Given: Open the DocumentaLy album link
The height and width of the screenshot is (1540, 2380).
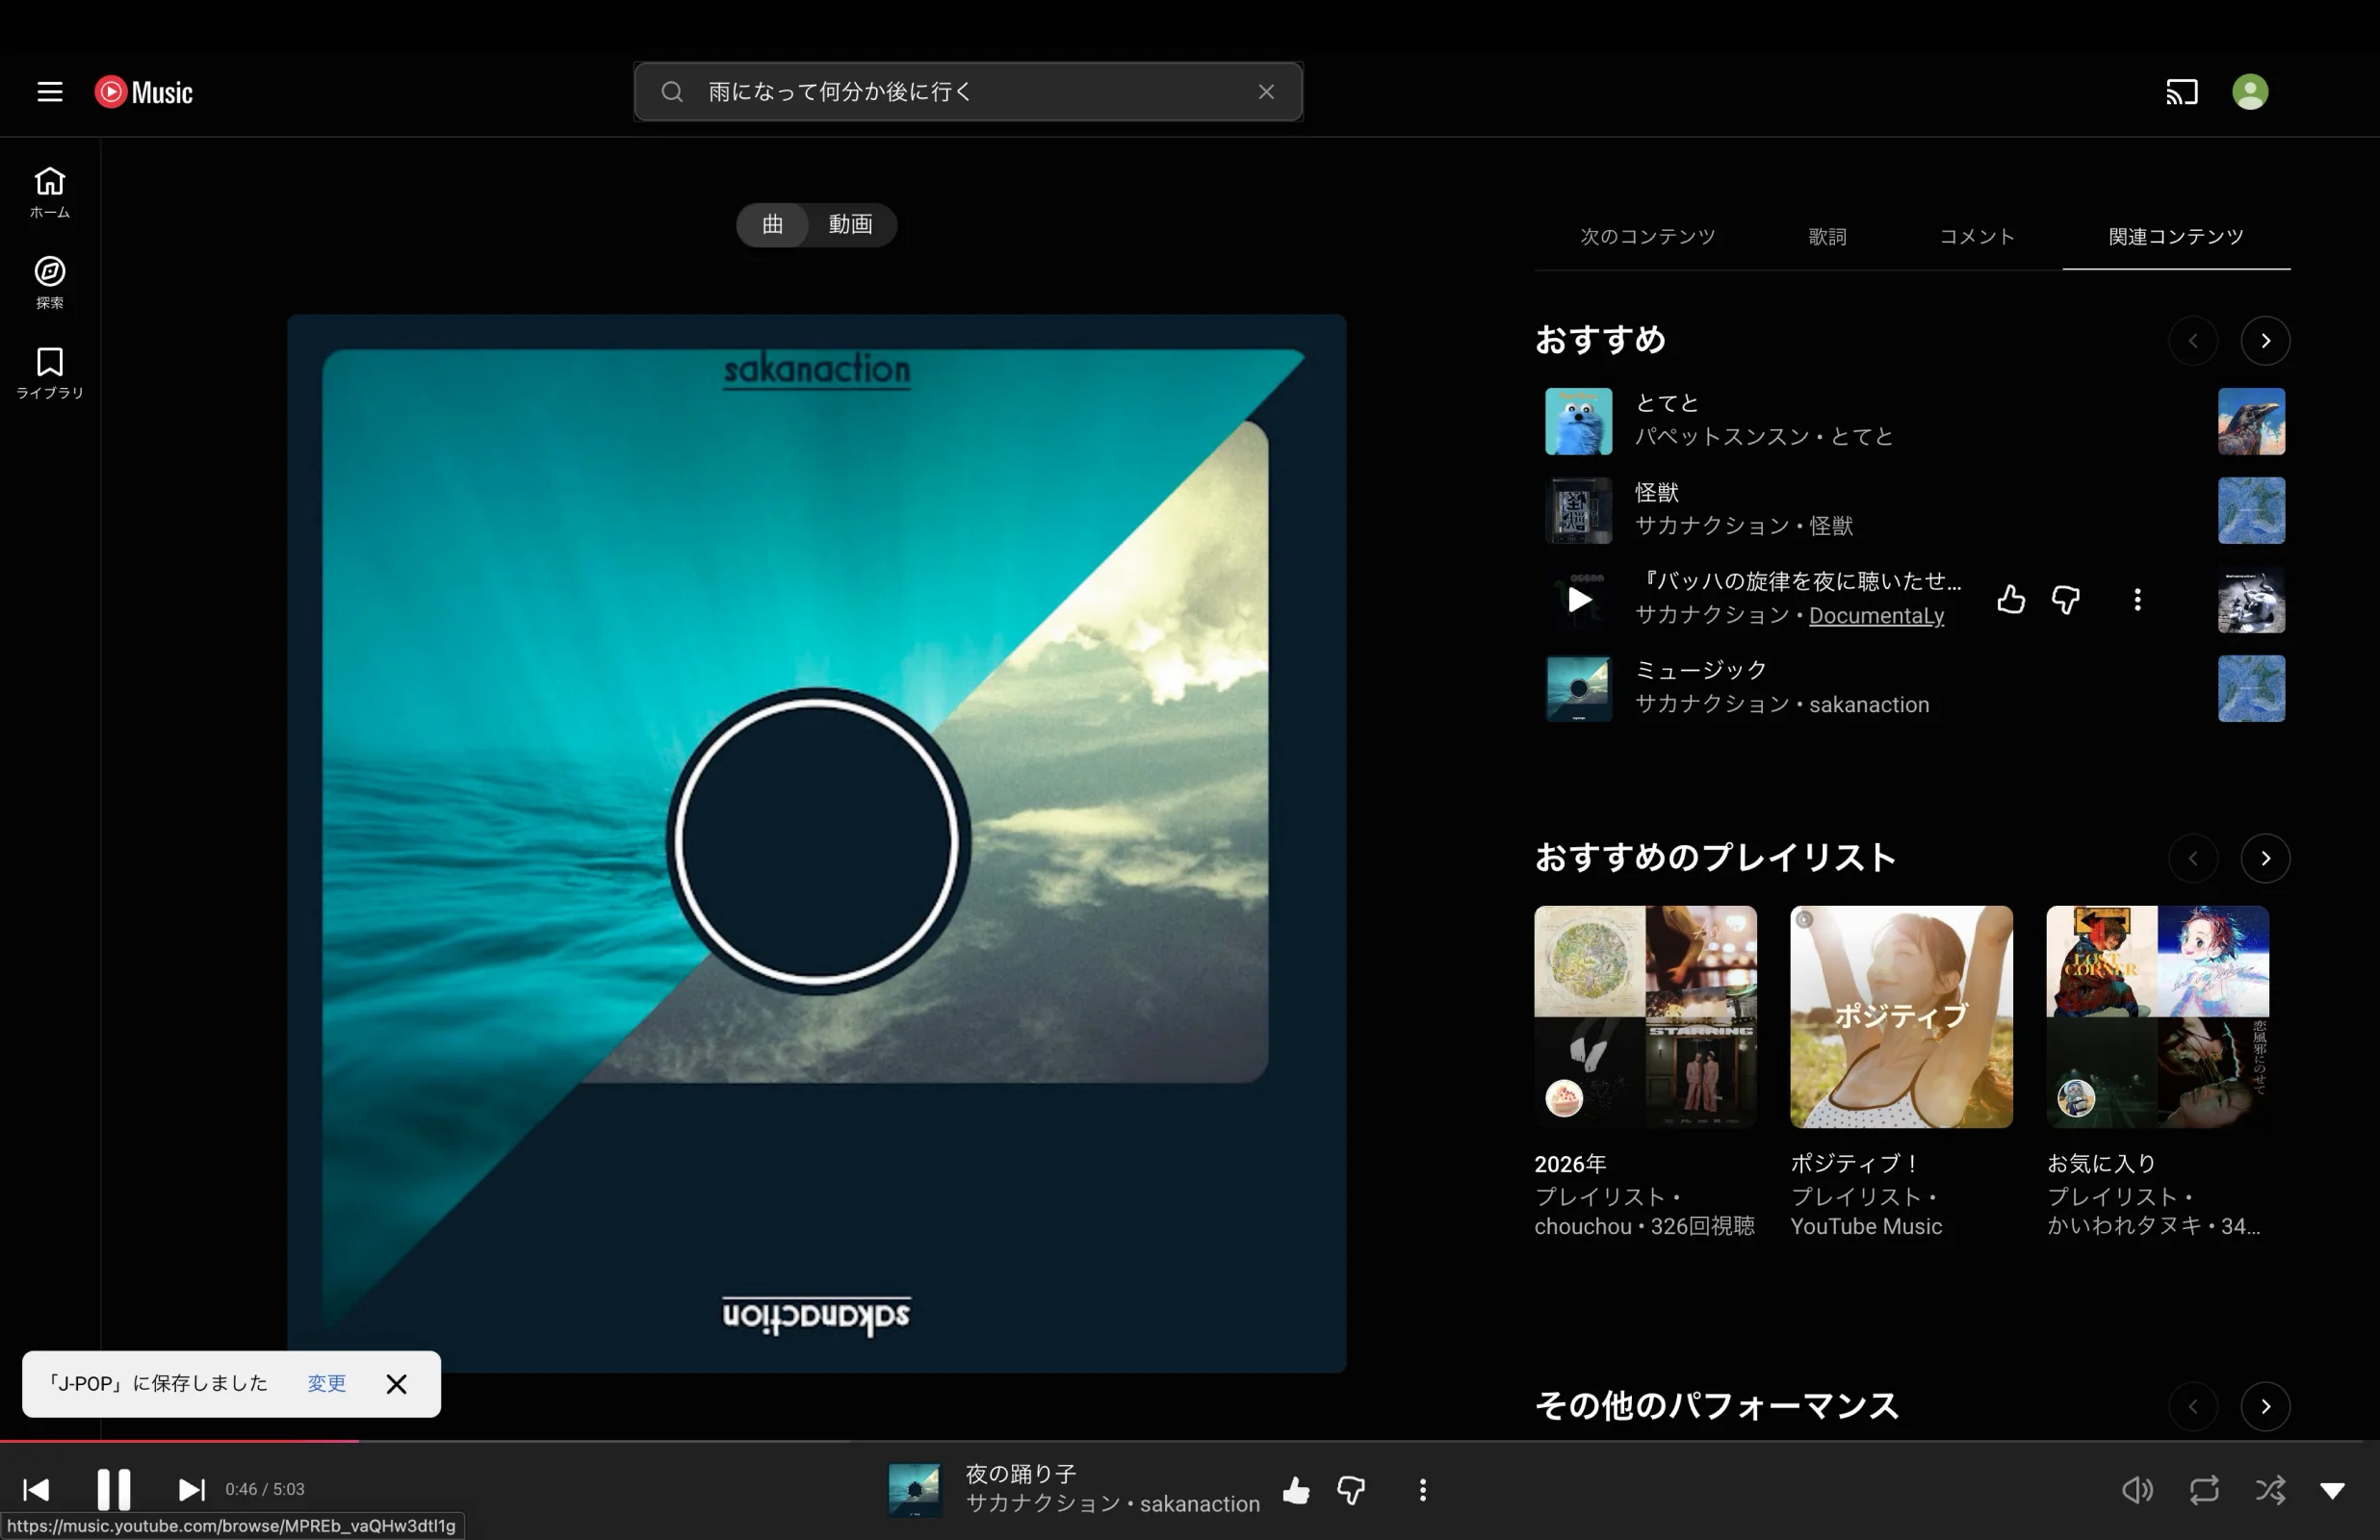Looking at the screenshot, I should pyautogui.click(x=1876, y=615).
